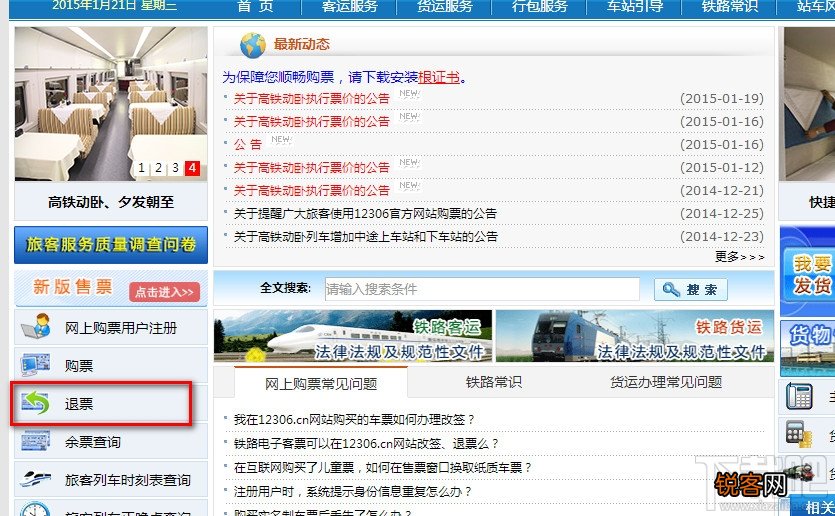This screenshot has height=516, width=835.
Task: Open FAQ 注册用户时，系统提示身份信息重复怎么办
Action: [x=353, y=492]
